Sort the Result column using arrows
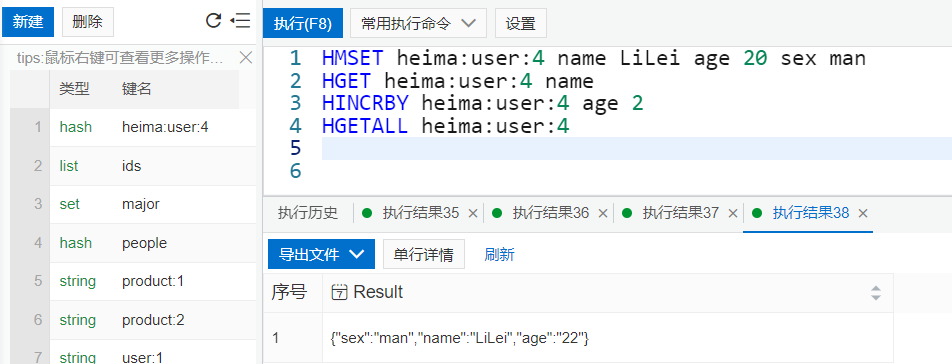The height and width of the screenshot is (364, 952). (876, 293)
